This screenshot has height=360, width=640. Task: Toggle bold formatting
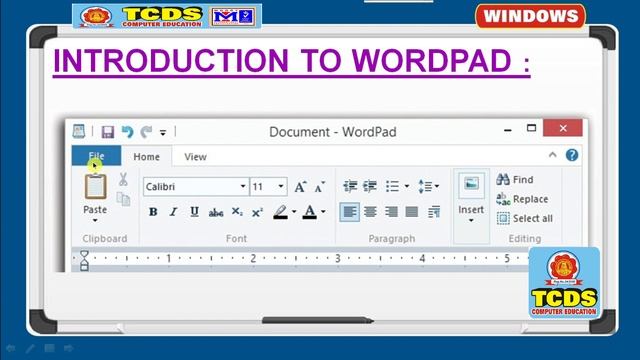153,212
